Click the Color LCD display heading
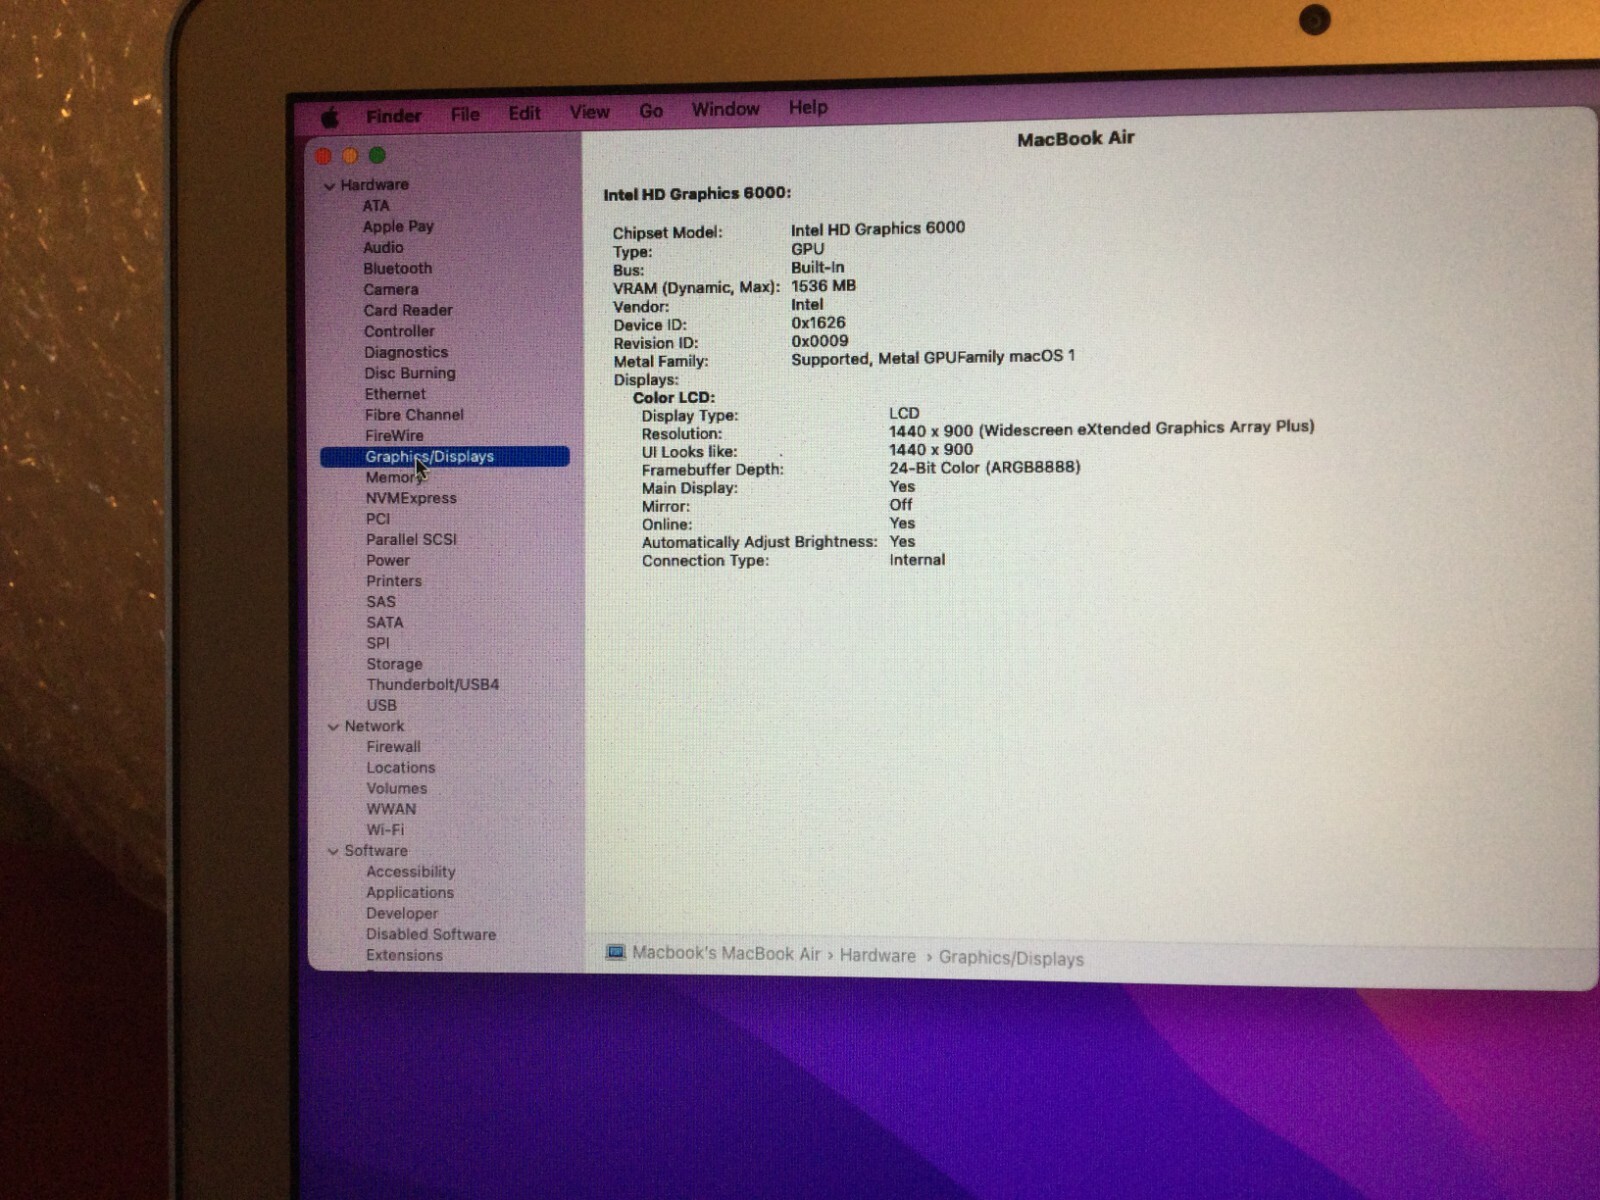The image size is (1600, 1200). point(674,398)
